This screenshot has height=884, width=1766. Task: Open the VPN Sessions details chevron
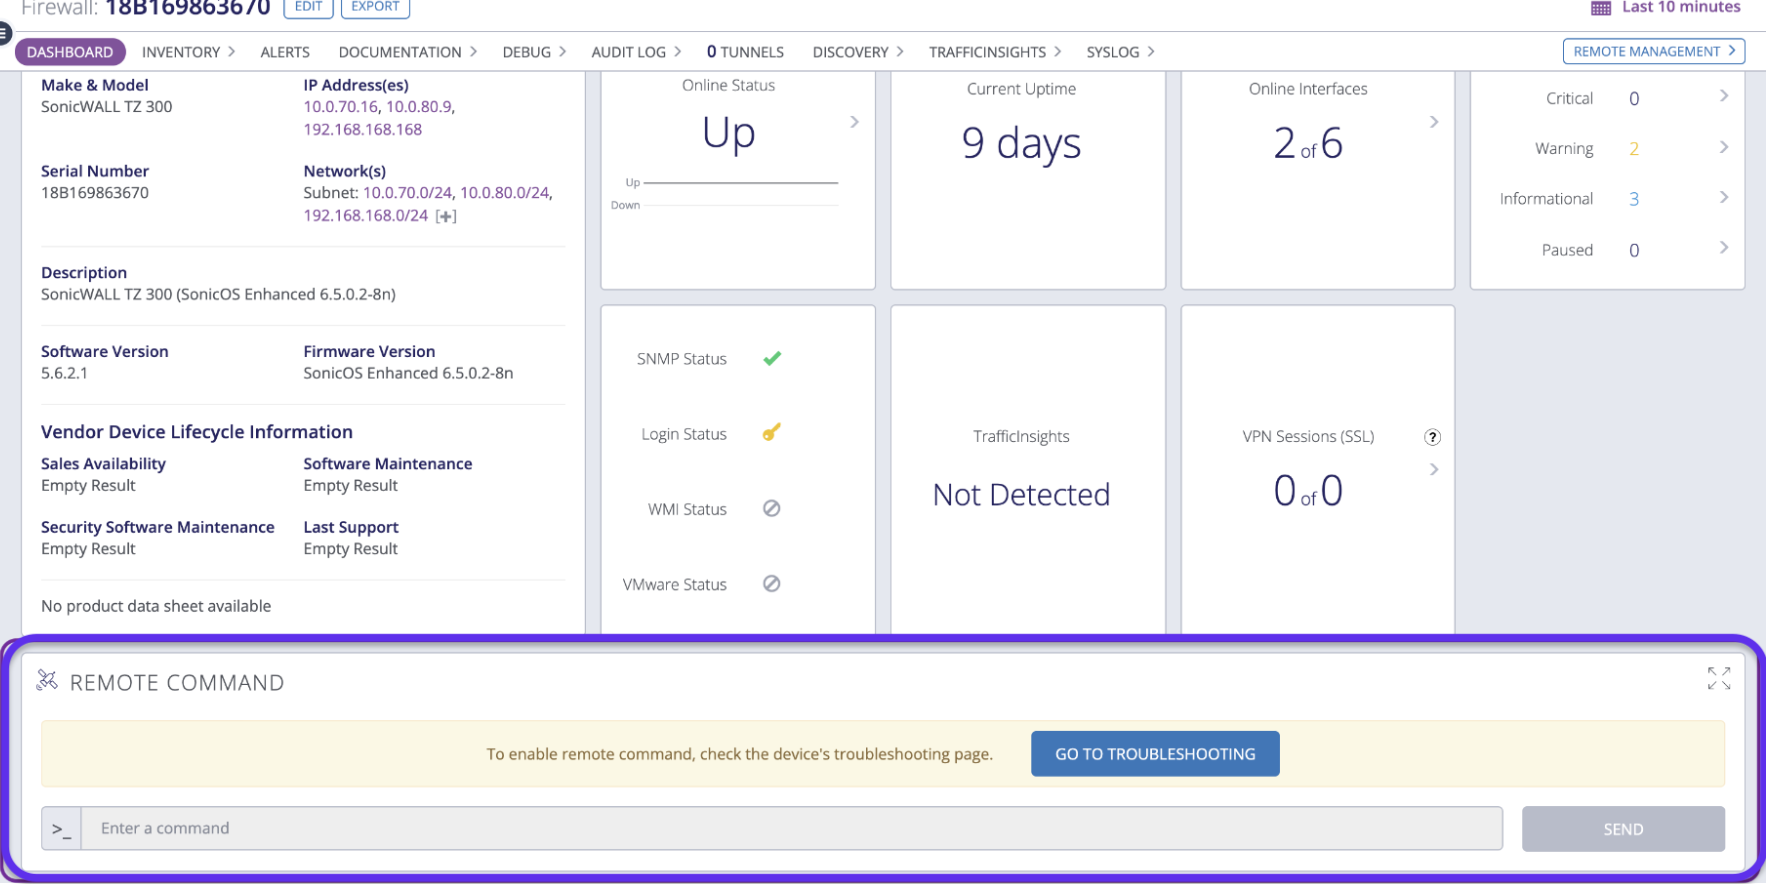coord(1434,469)
